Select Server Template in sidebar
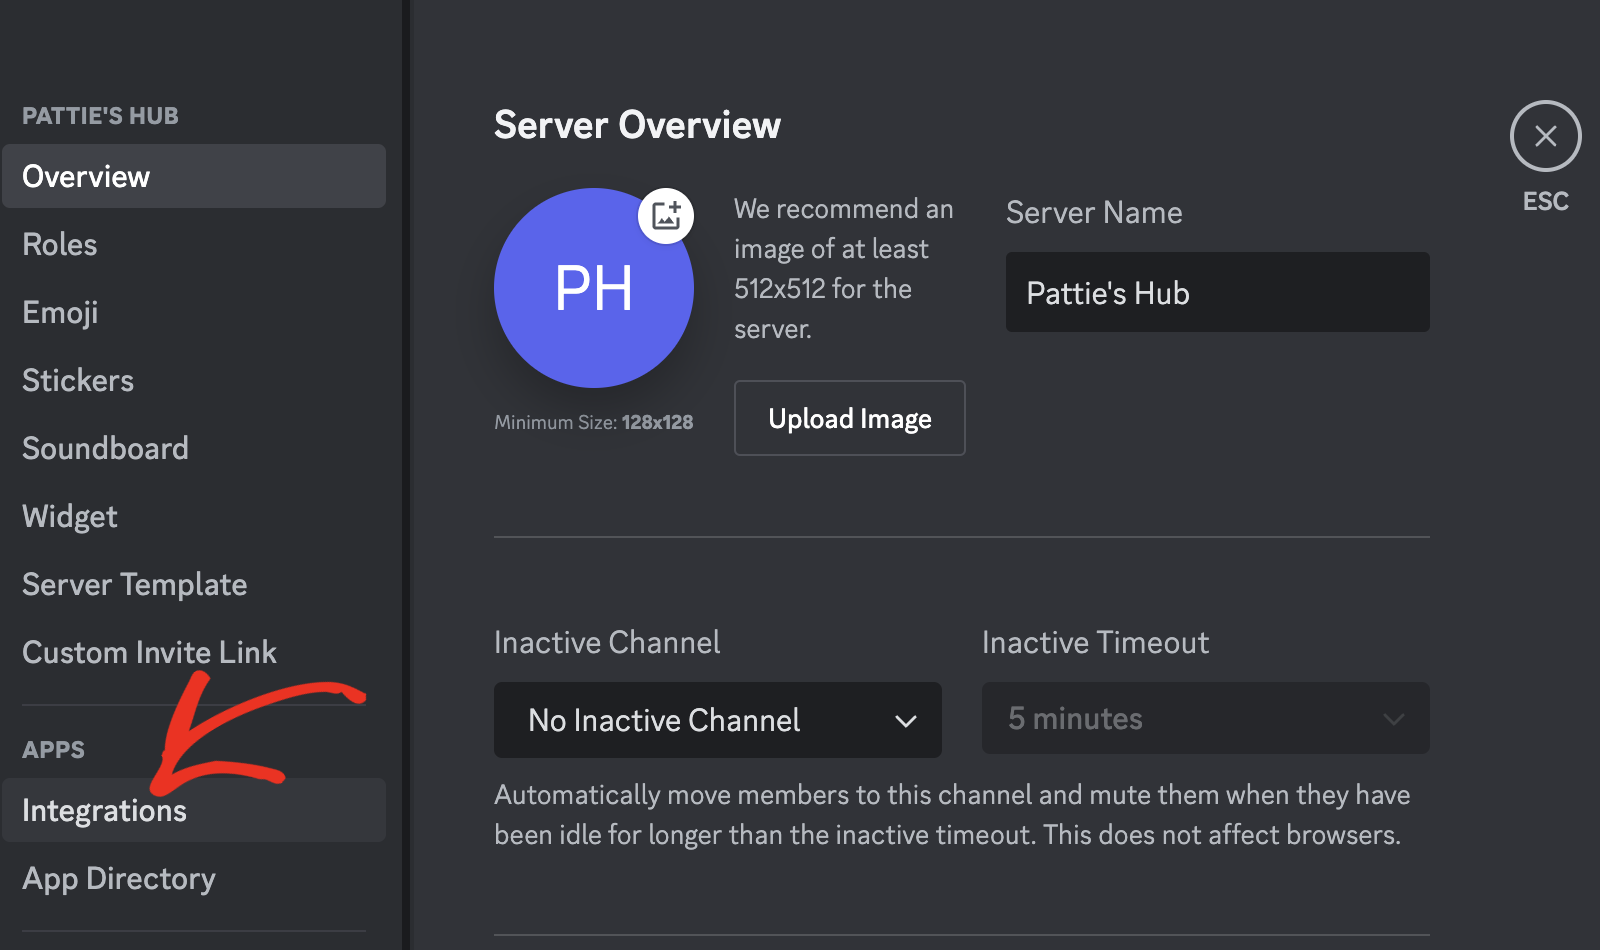The width and height of the screenshot is (1600, 950). [134, 585]
